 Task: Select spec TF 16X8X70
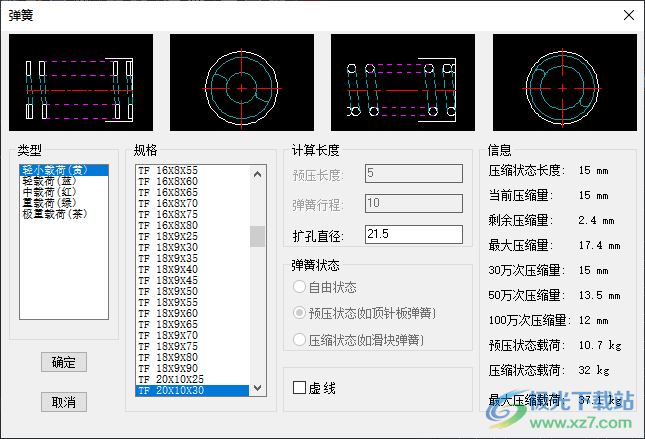pyautogui.click(x=193, y=203)
